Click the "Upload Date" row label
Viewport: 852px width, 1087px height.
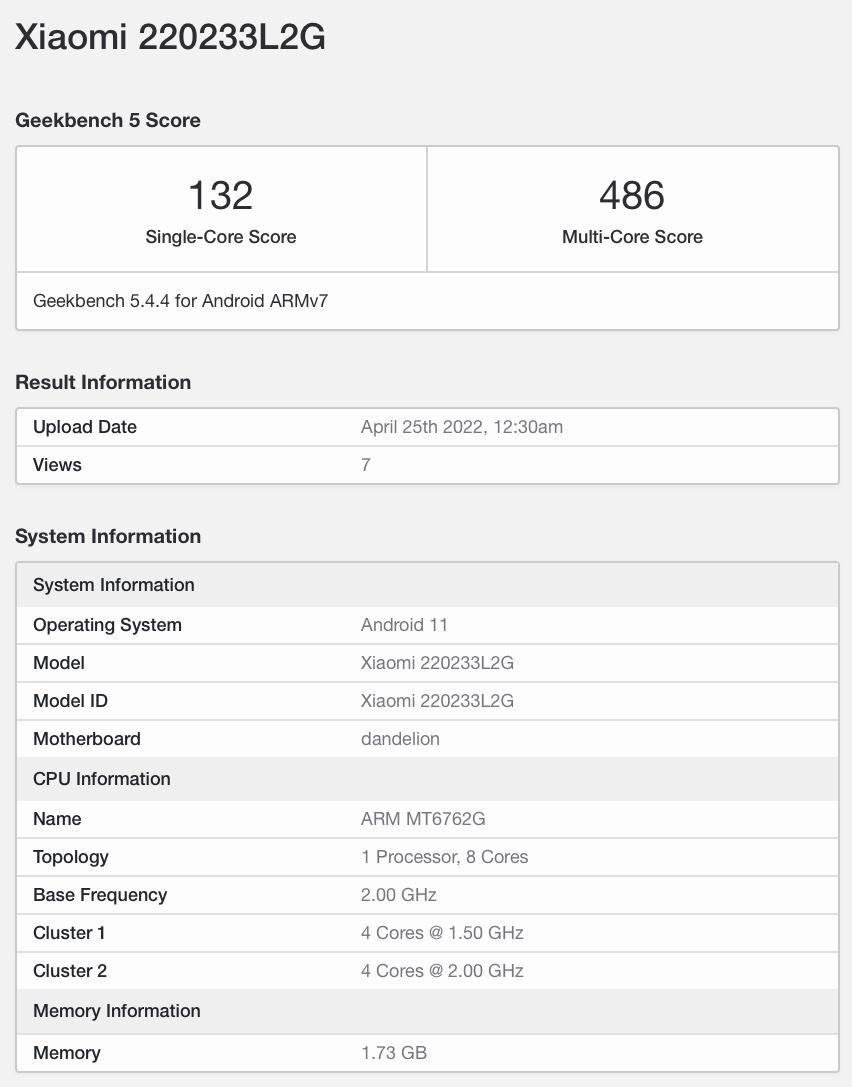pyautogui.click(x=85, y=426)
